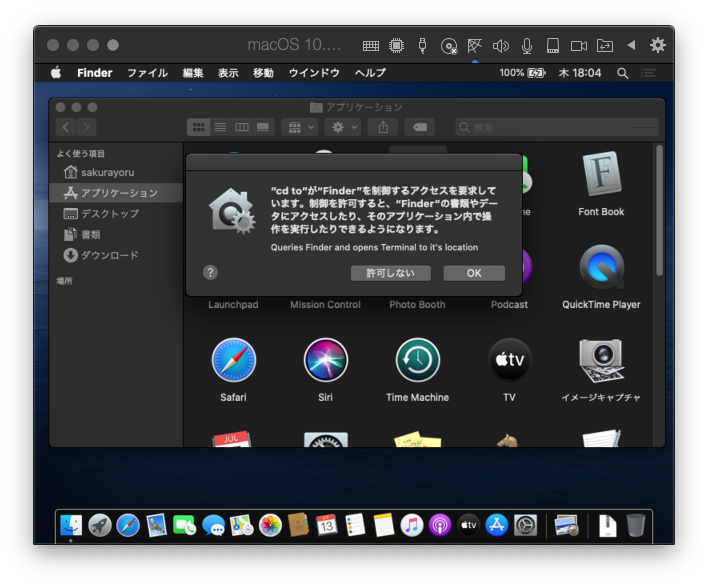Go back in Finder window
Screen dimensions: 708x586
coord(66,127)
